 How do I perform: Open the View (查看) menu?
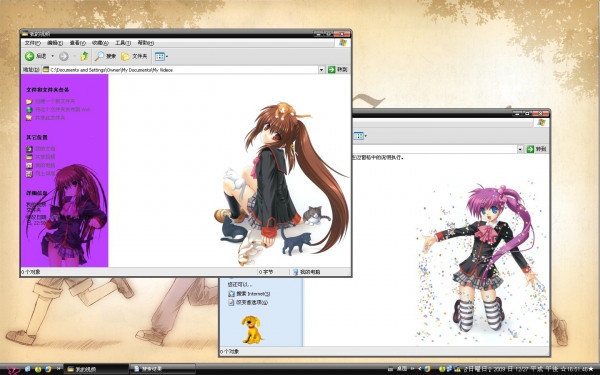pos(78,43)
